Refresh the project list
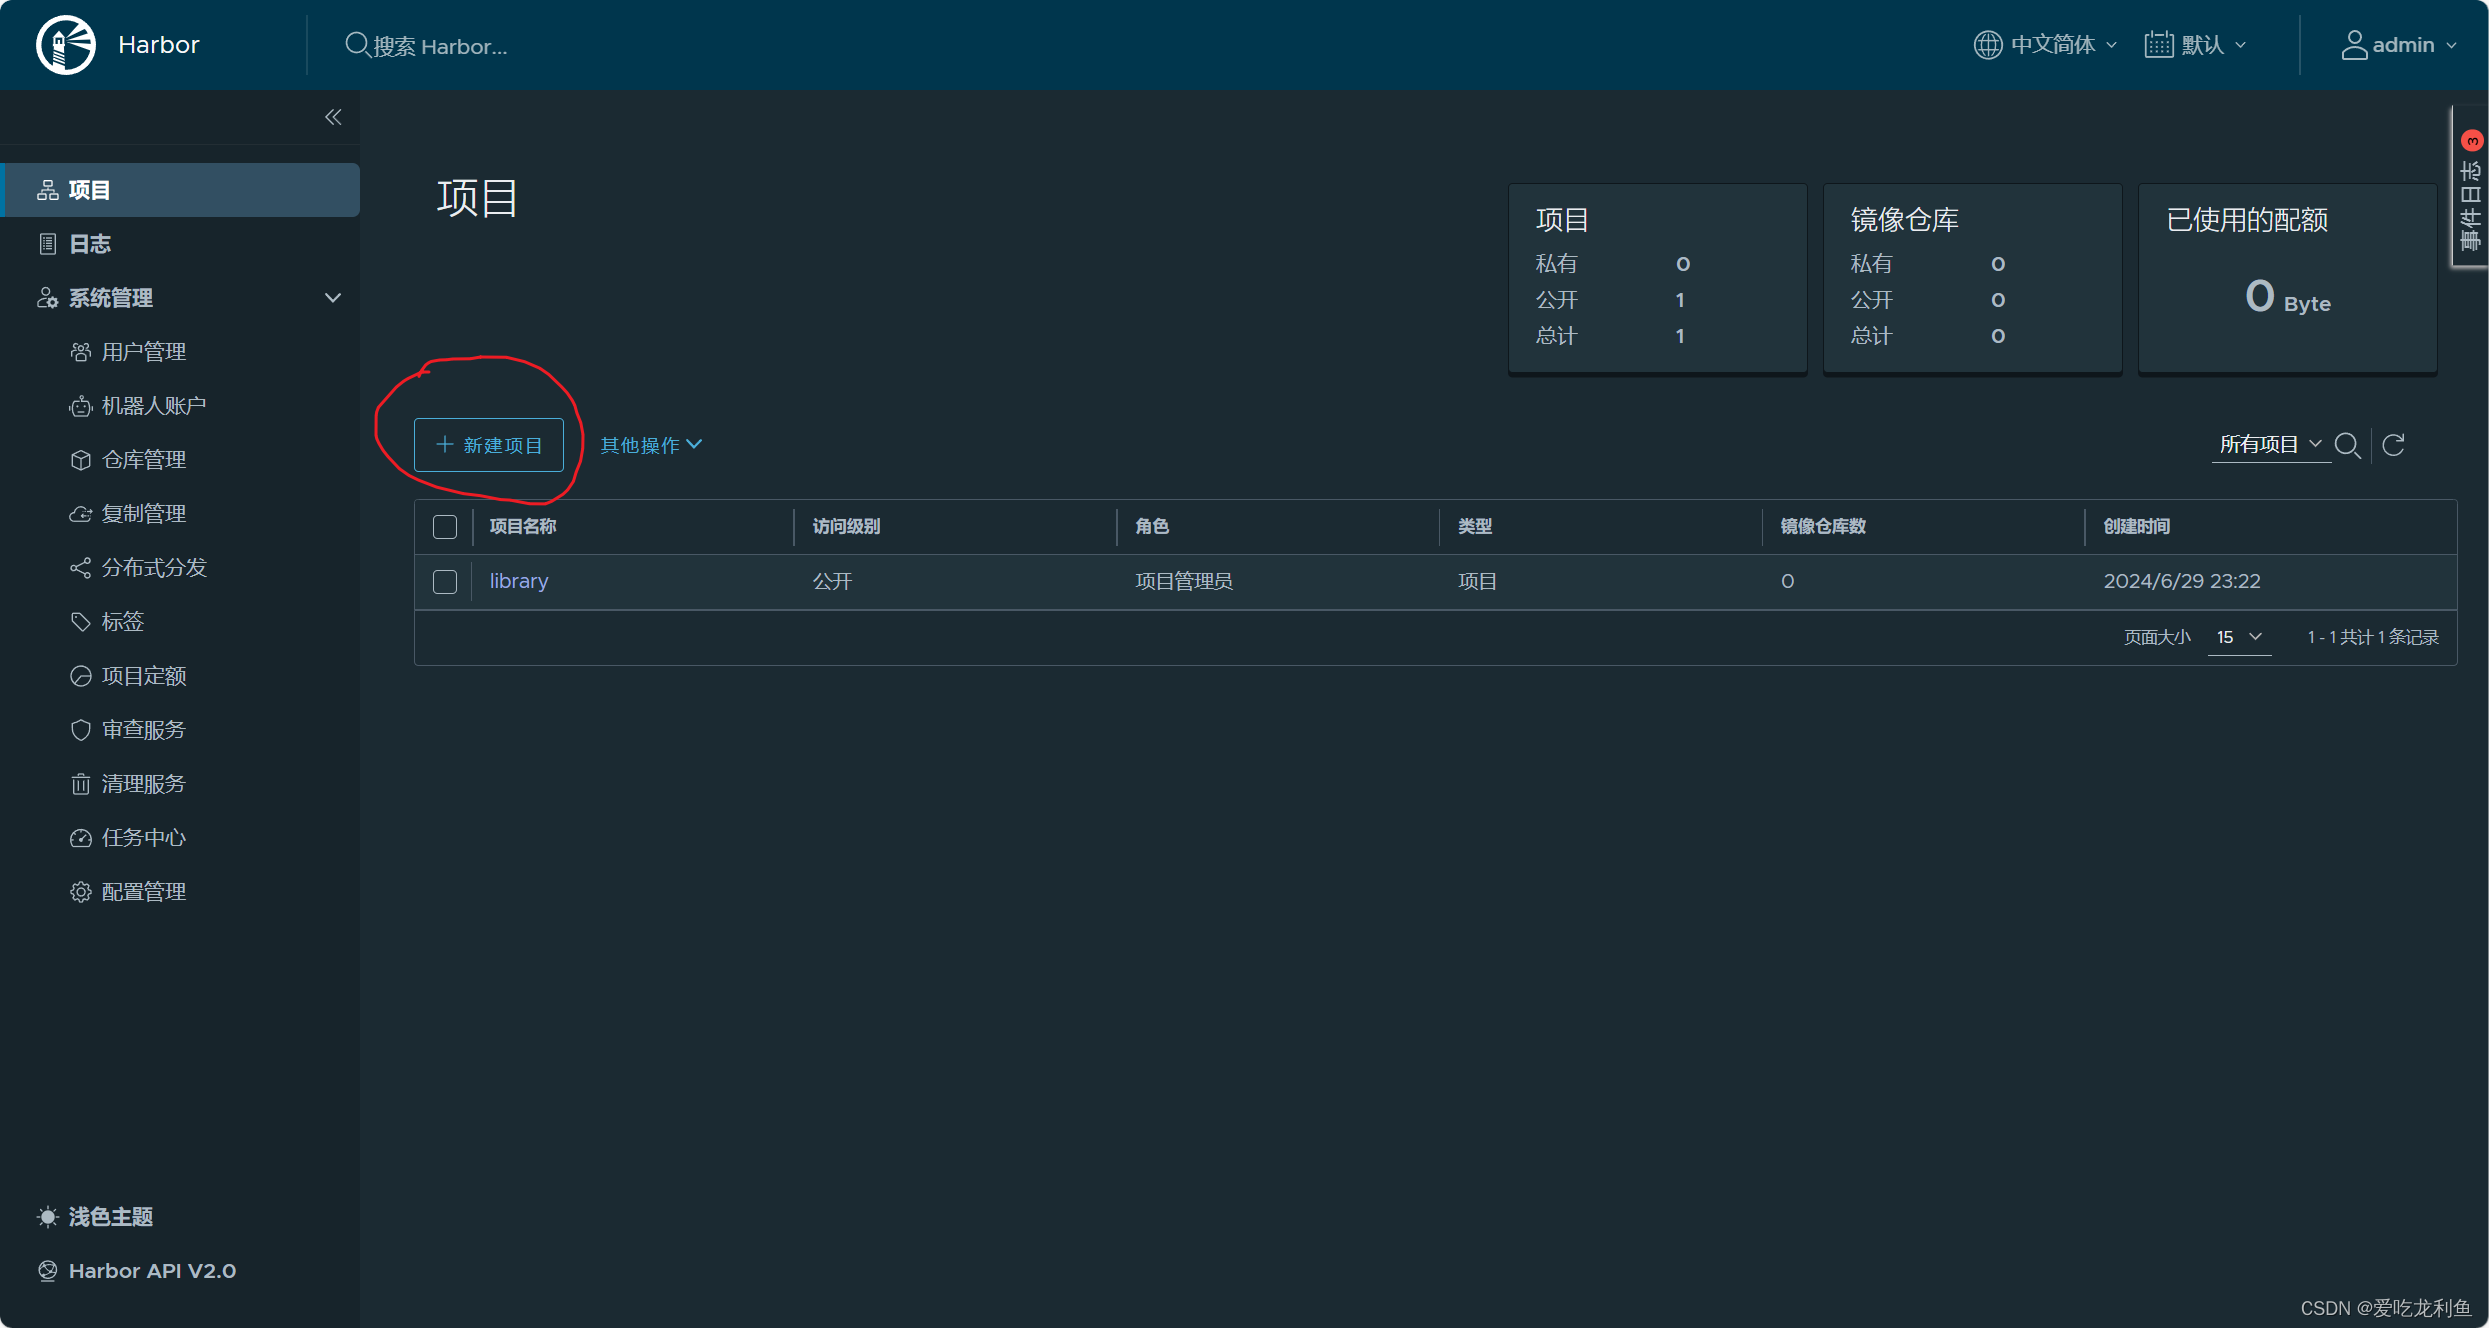2489x1328 pixels. click(2393, 445)
